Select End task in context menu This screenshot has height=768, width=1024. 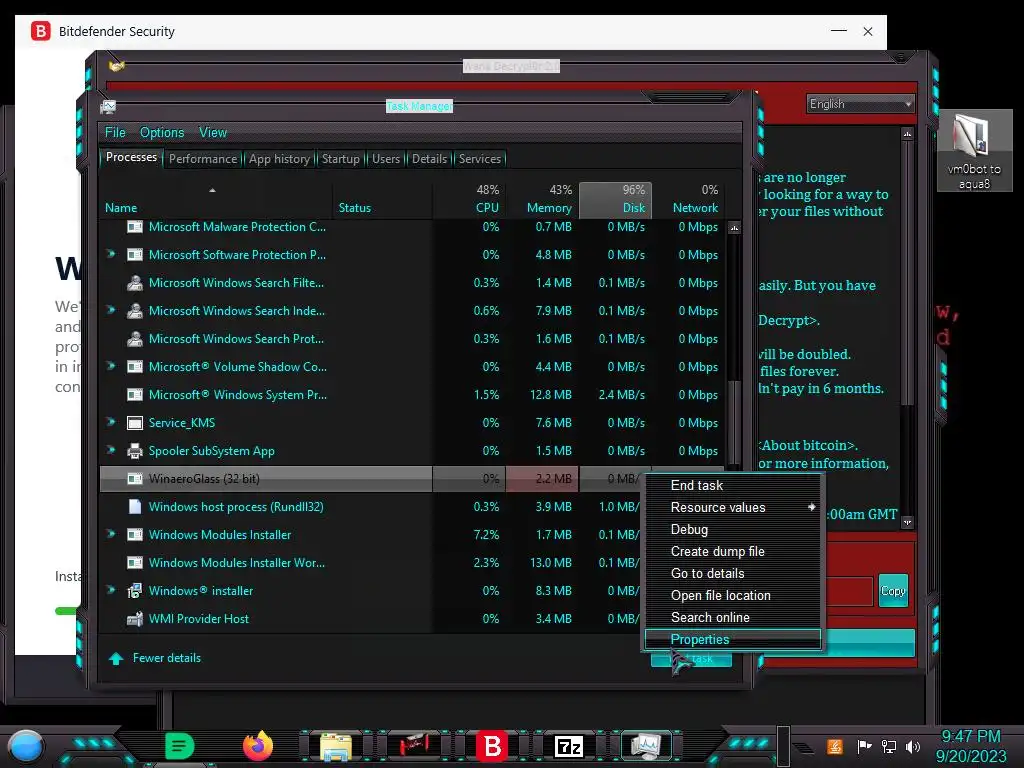pyautogui.click(x=733, y=485)
